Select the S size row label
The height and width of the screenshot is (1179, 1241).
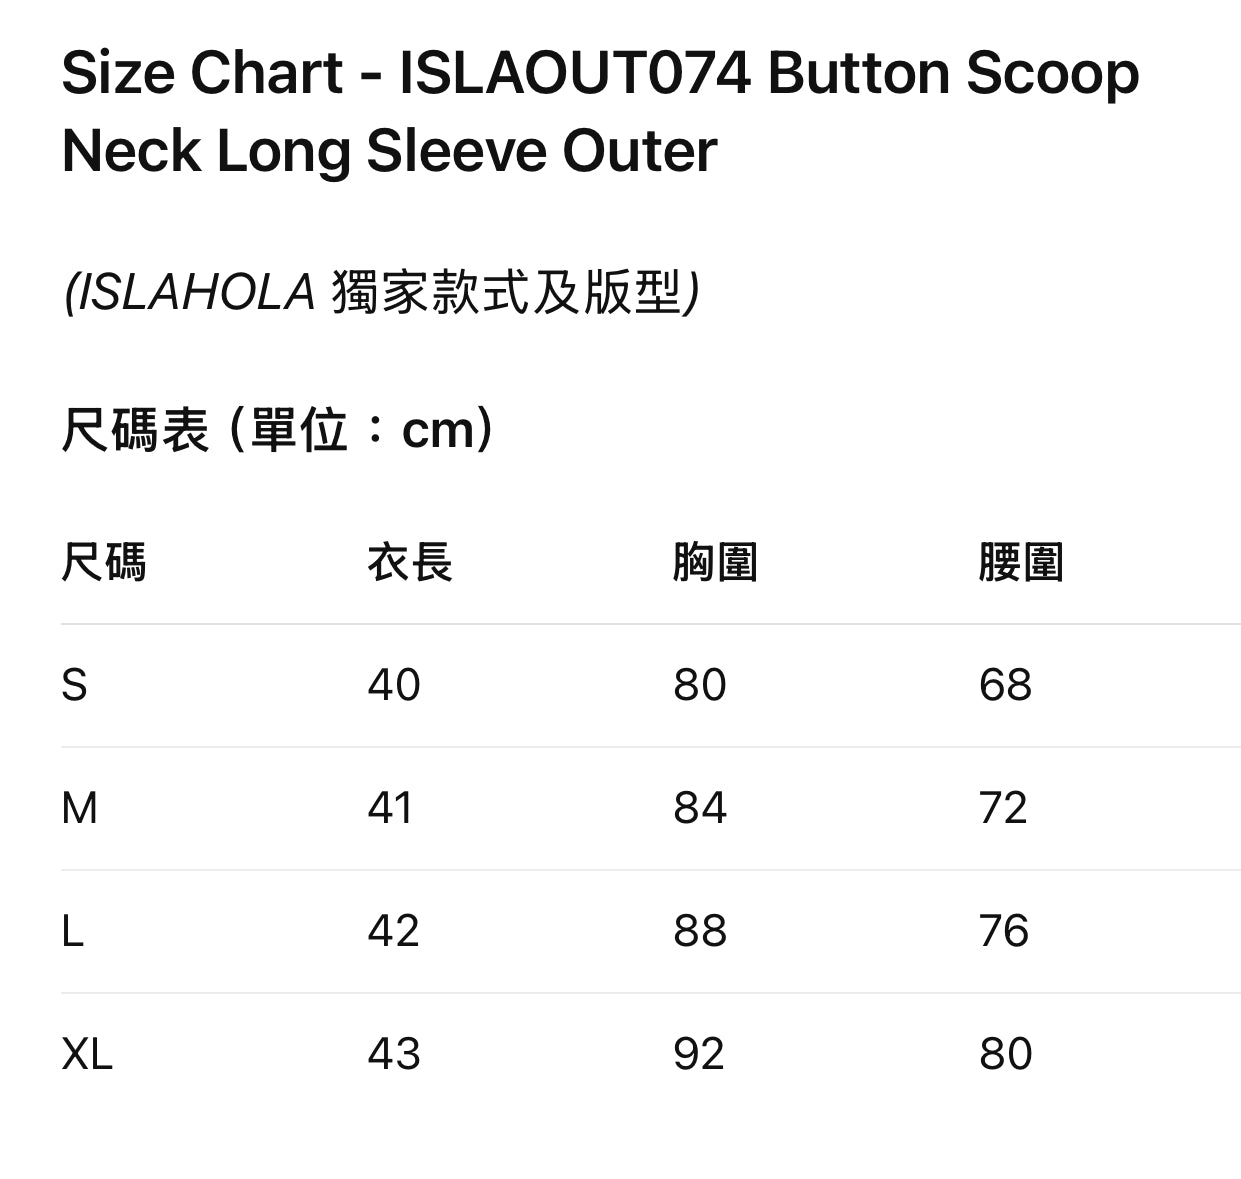[x=74, y=685]
